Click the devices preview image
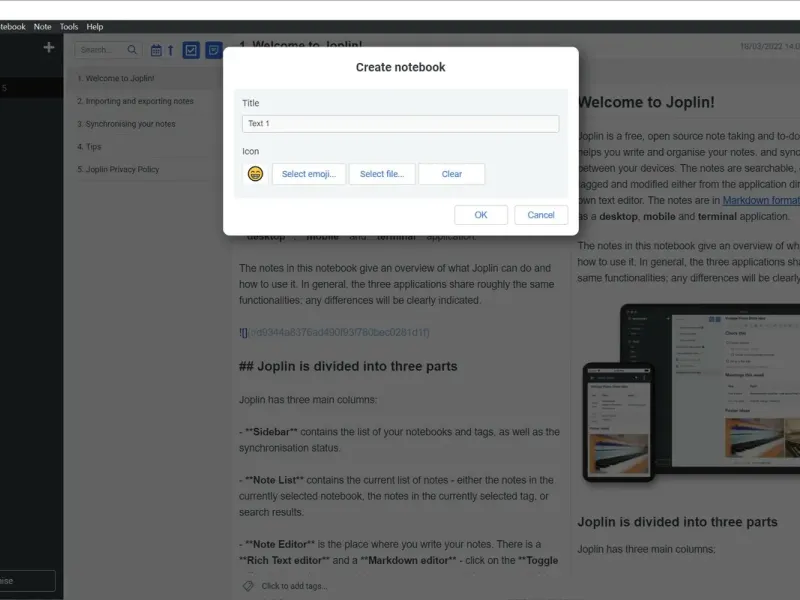Viewport: 800px width, 600px height. [691, 393]
